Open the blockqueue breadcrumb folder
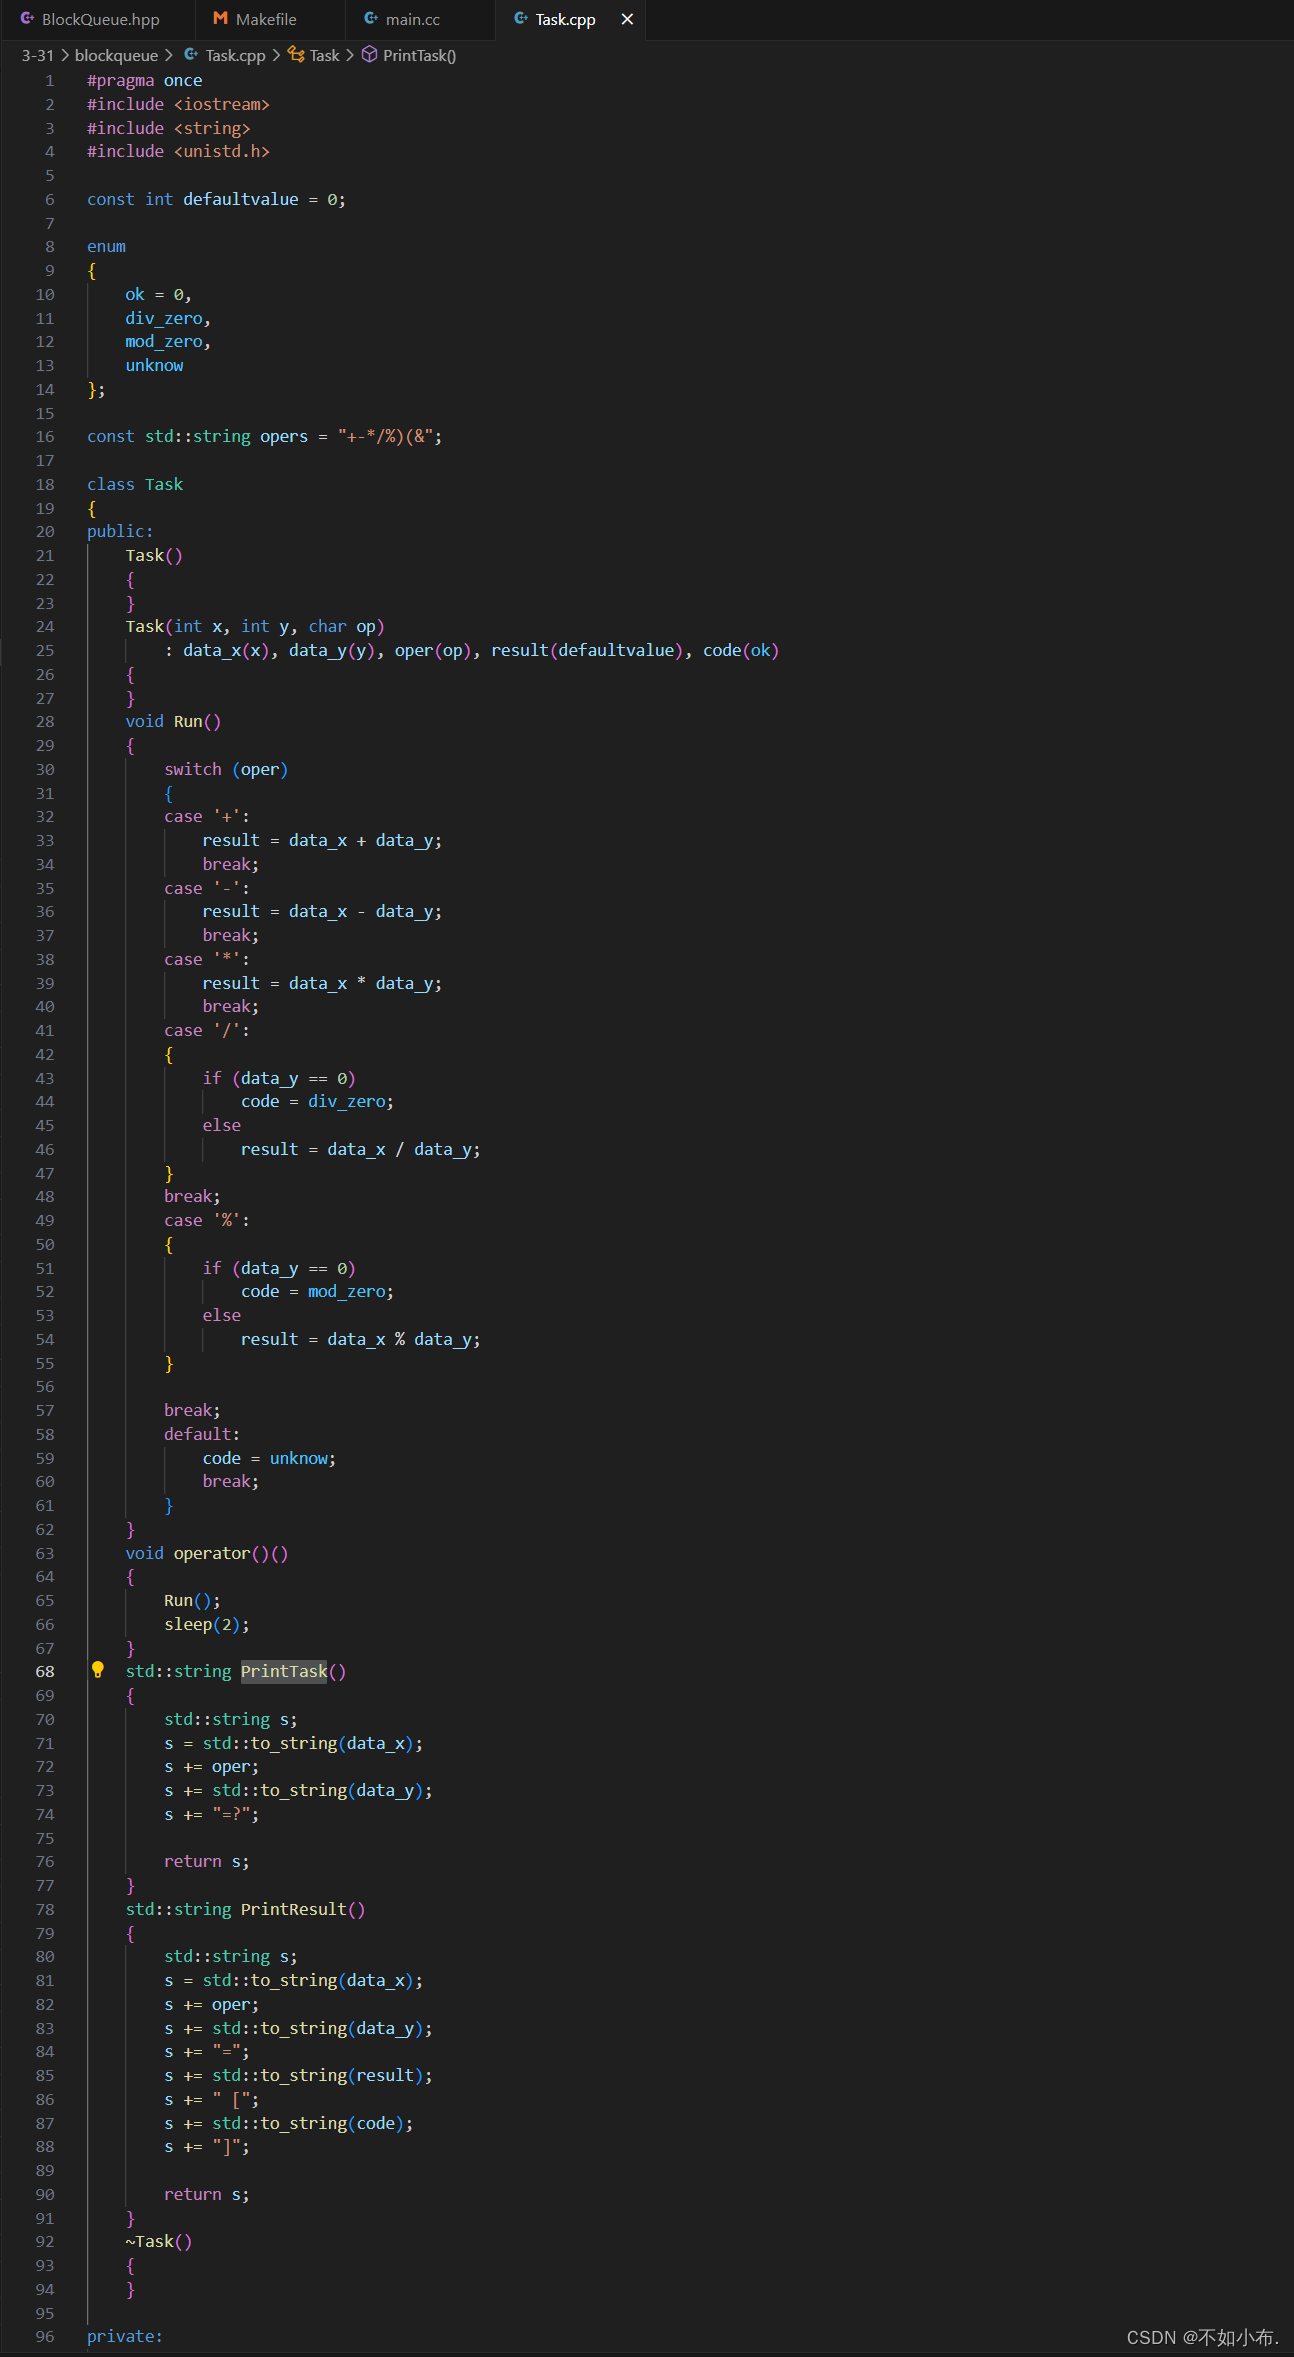 point(116,55)
